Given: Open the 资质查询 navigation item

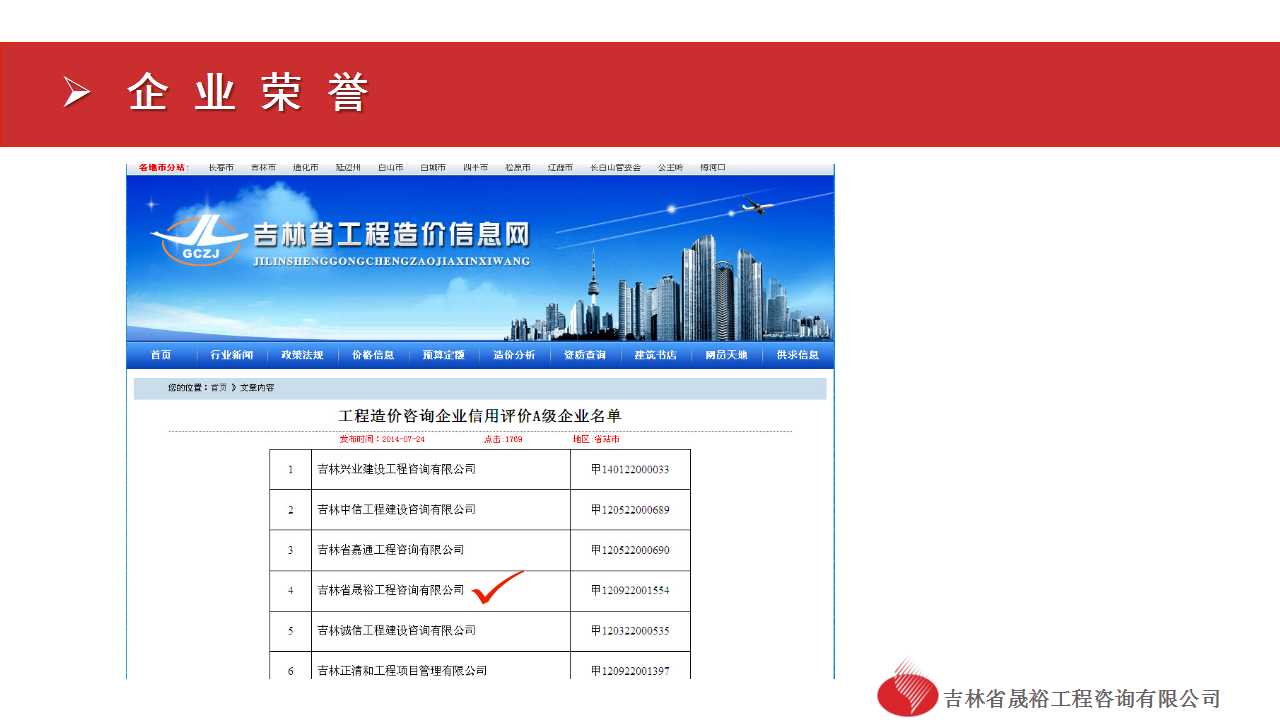Looking at the screenshot, I should tap(585, 355).
